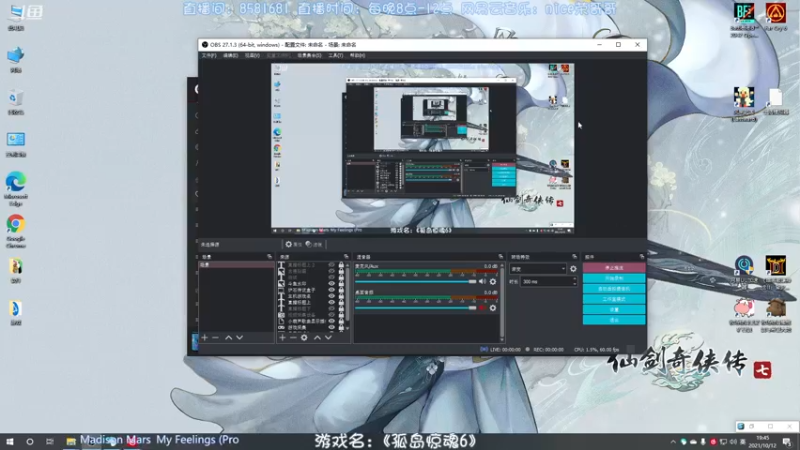Remove selected source with minus icon

[293, 338]
